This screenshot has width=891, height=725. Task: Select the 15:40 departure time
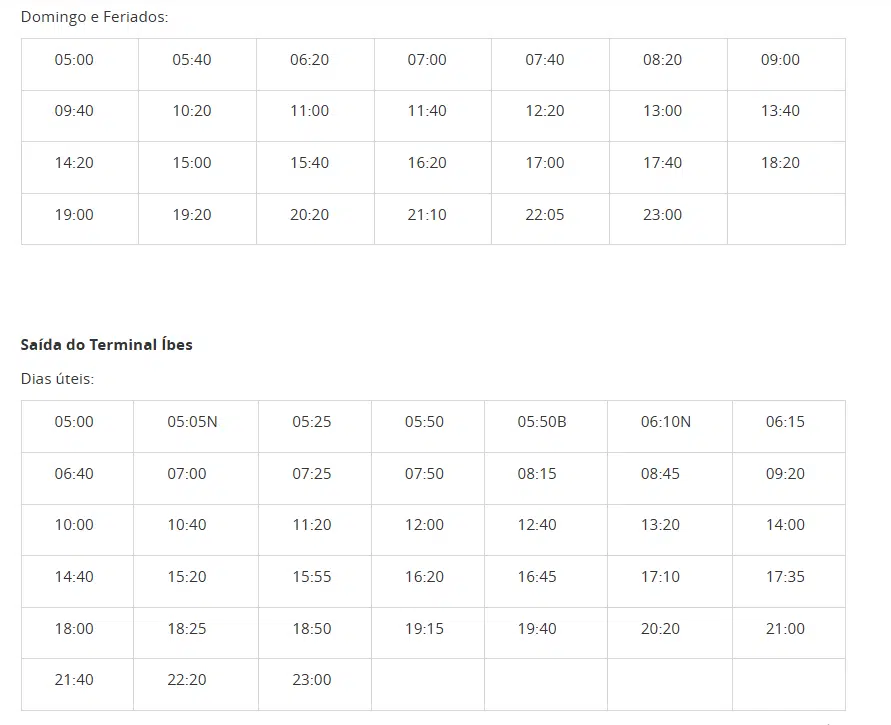309,163
